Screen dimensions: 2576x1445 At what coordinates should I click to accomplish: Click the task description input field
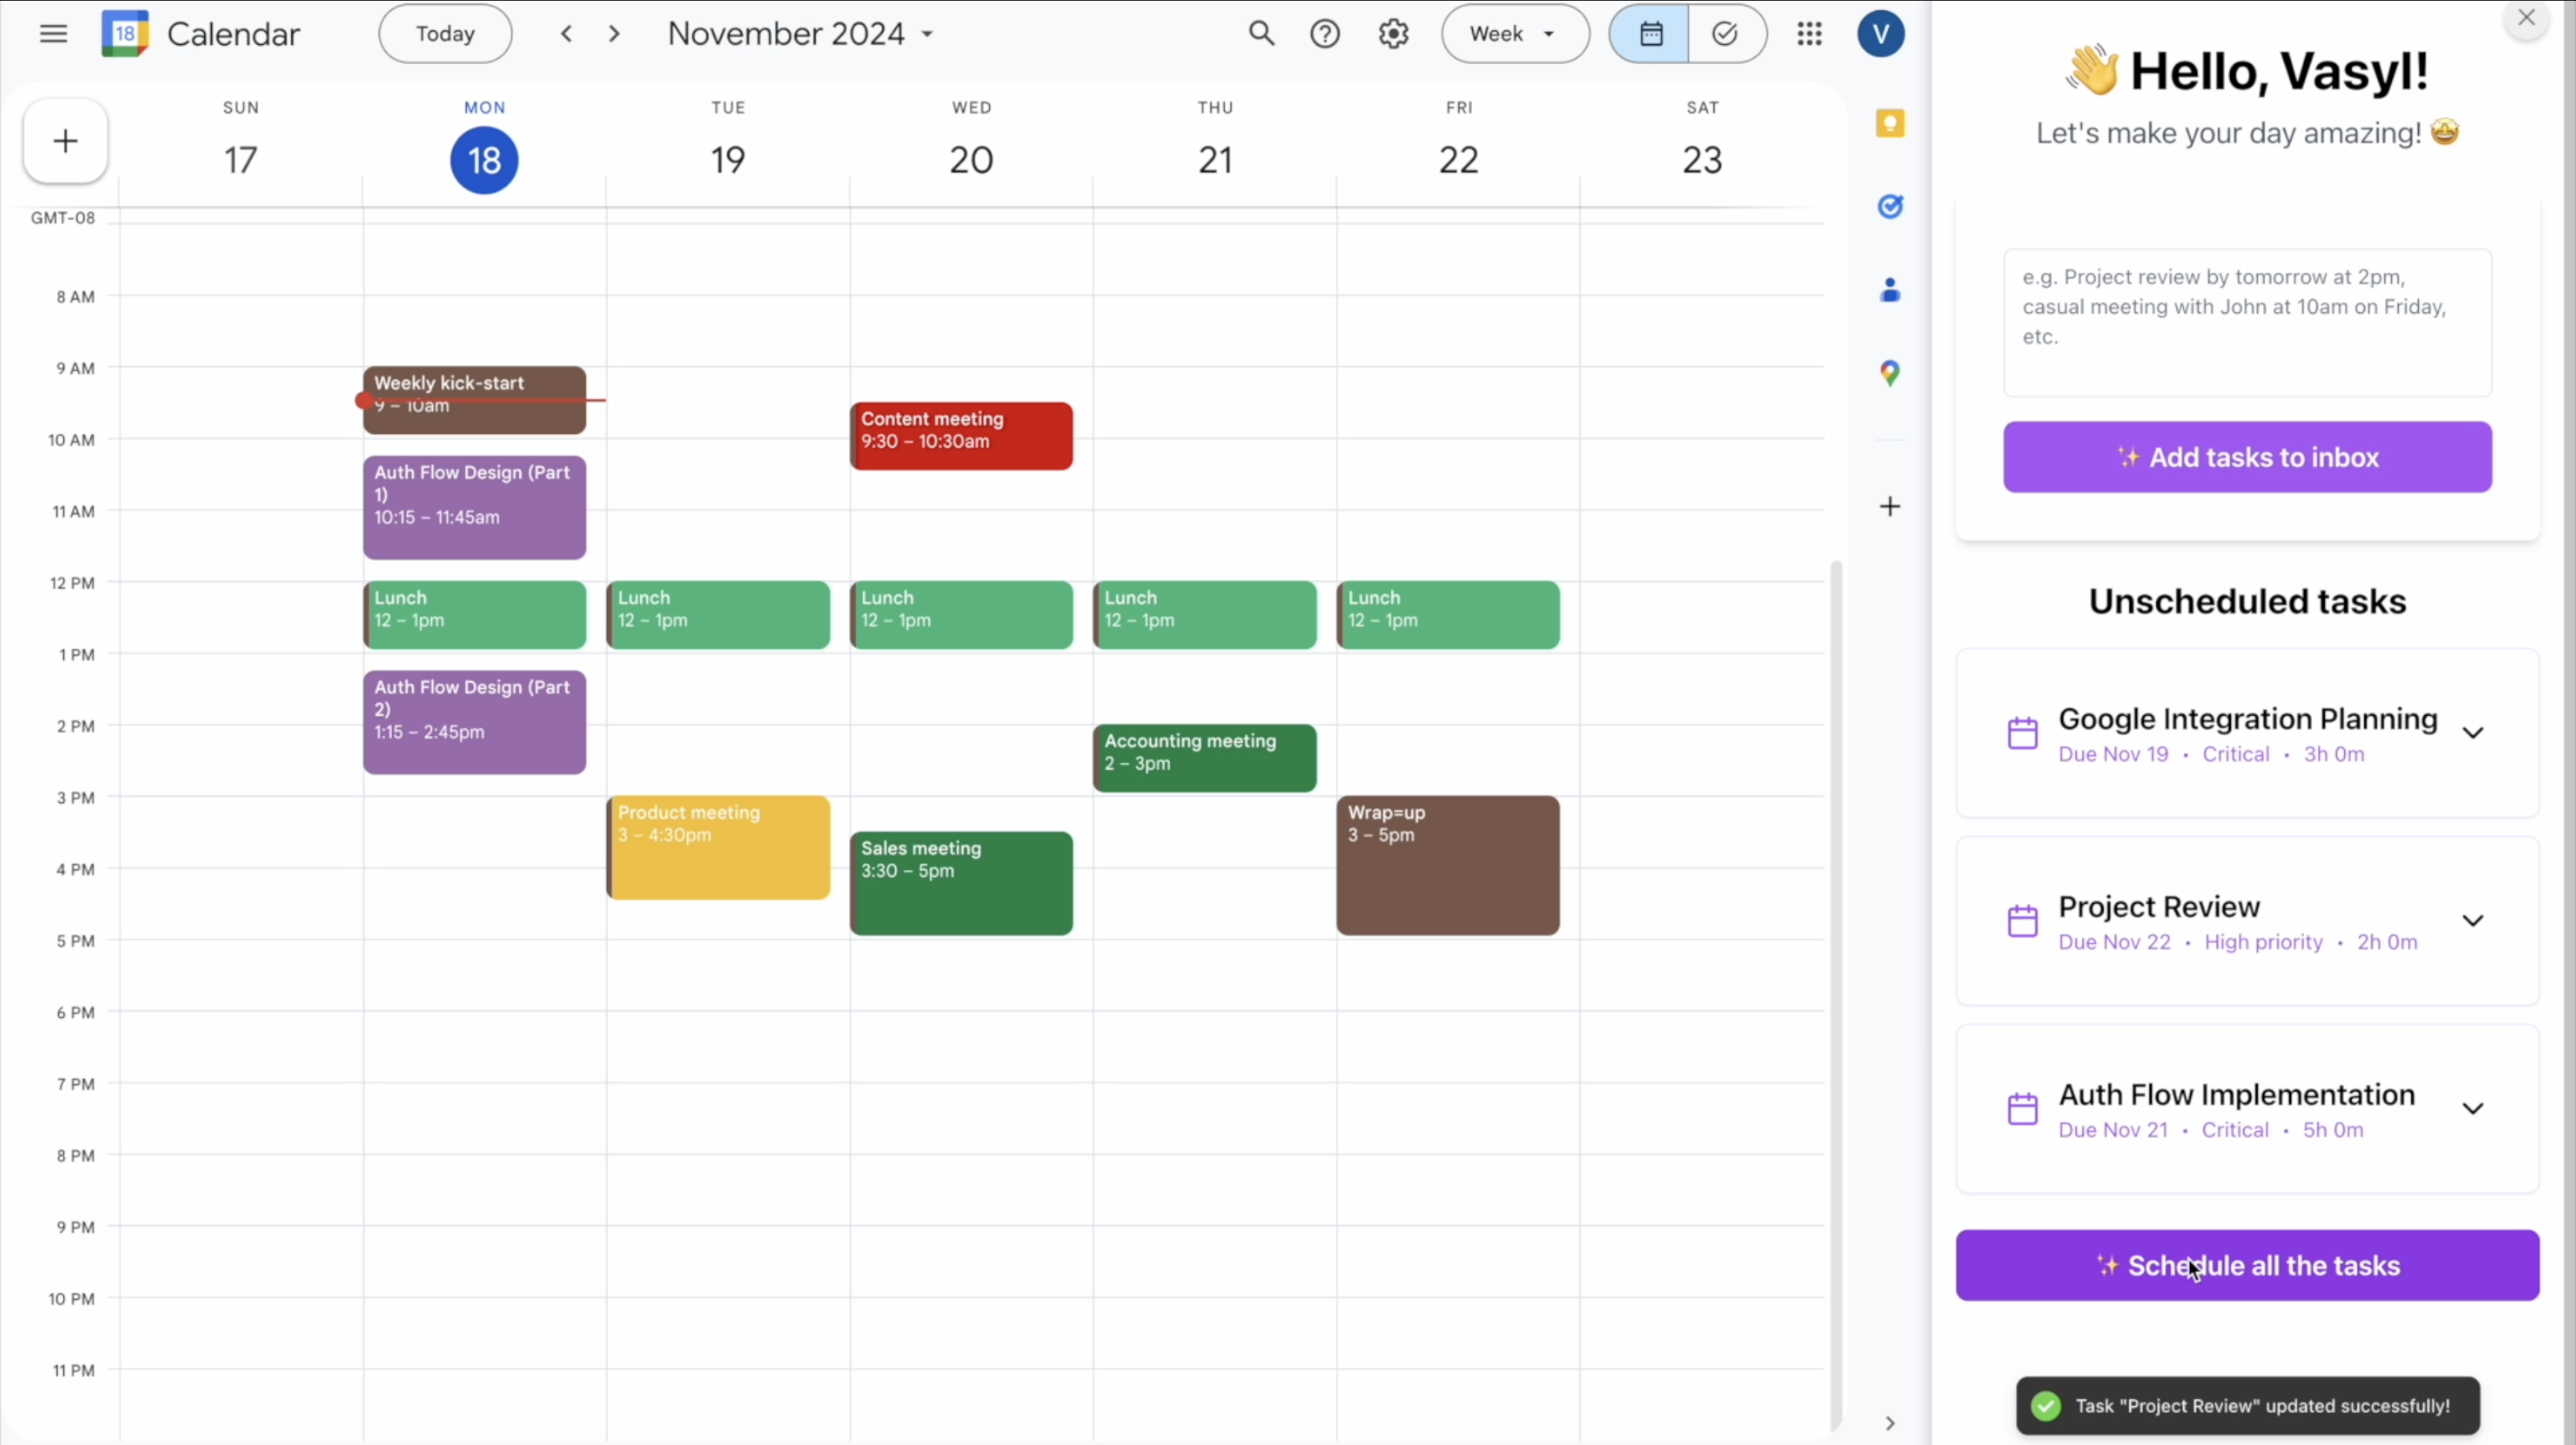(2246, 322)
